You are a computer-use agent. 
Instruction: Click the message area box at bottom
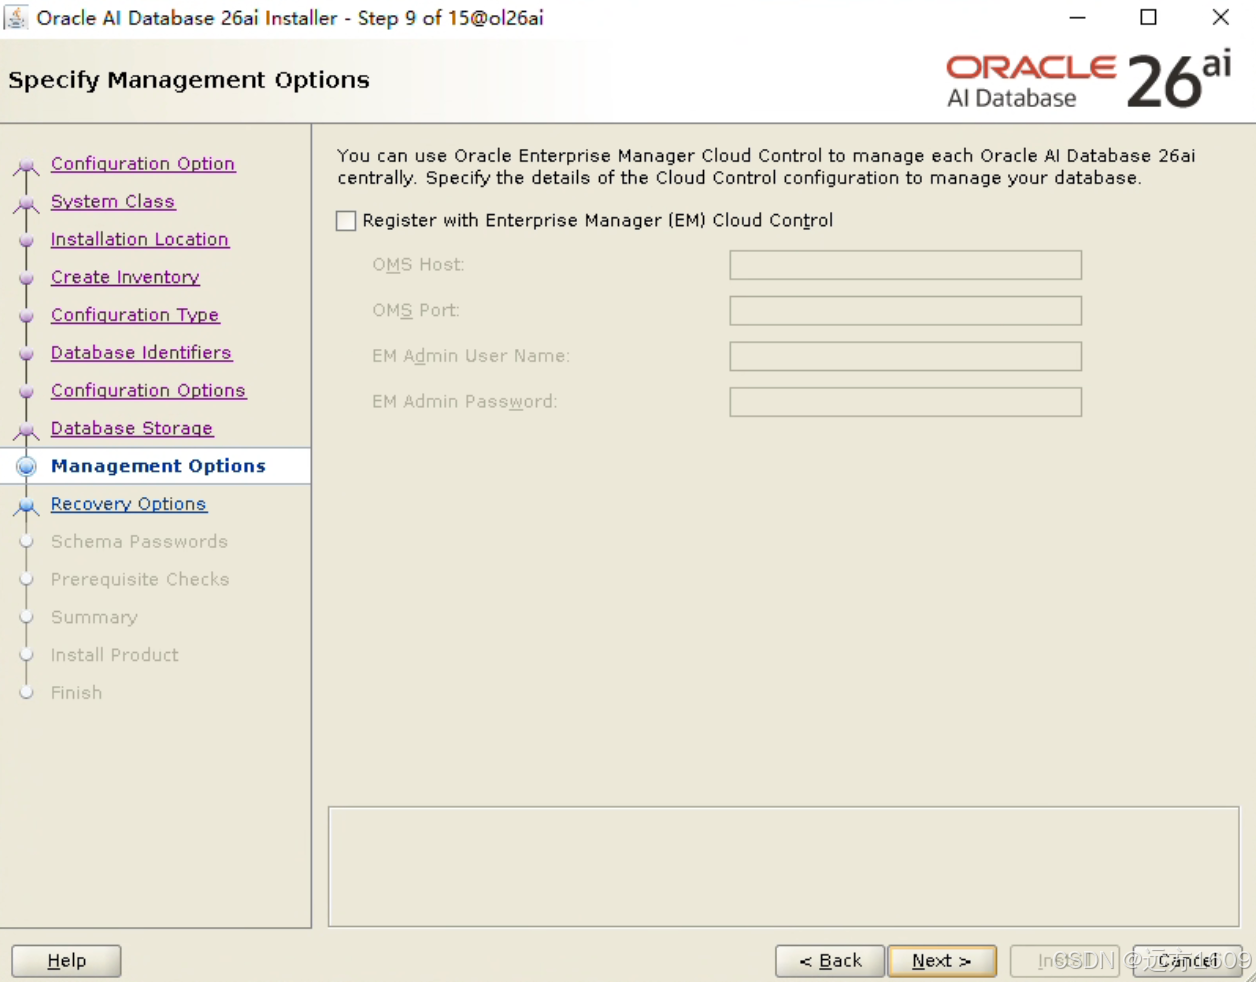784,867
